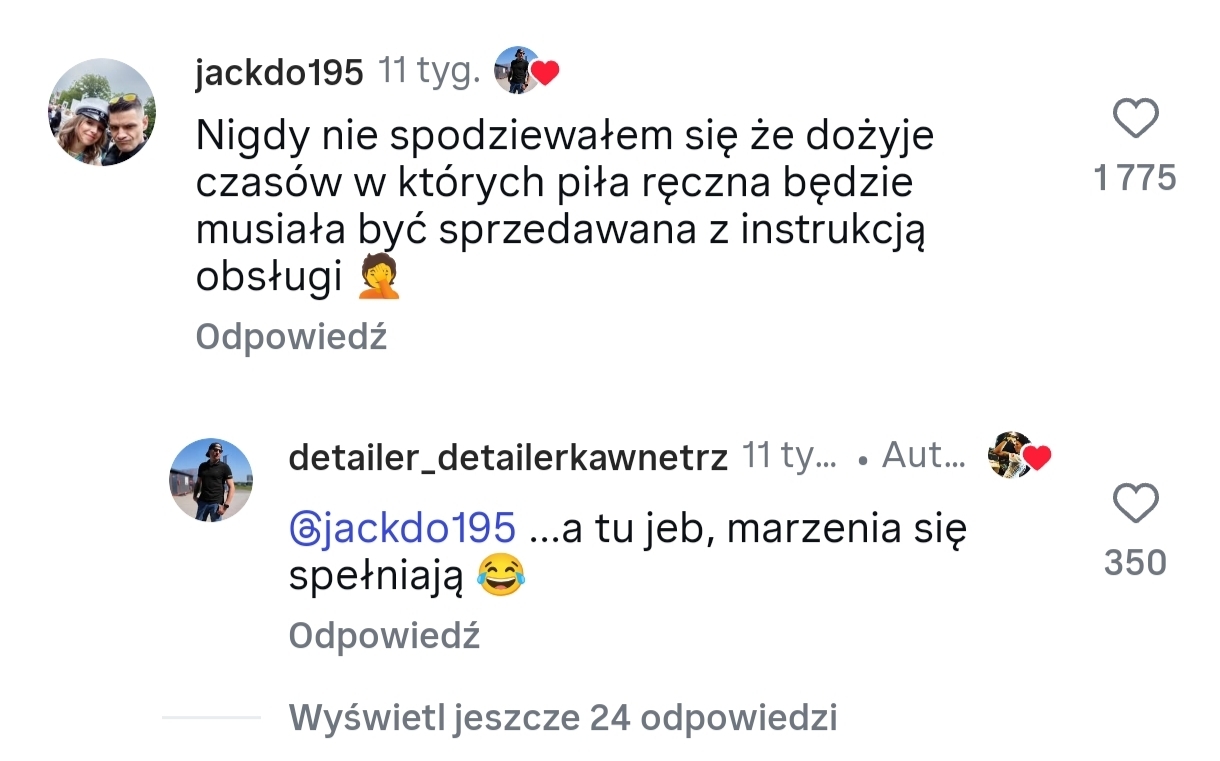1220x761 pixels.
Task: Like the reply from detailer_detailerkawnetrz
Action: pos(1135,505)
